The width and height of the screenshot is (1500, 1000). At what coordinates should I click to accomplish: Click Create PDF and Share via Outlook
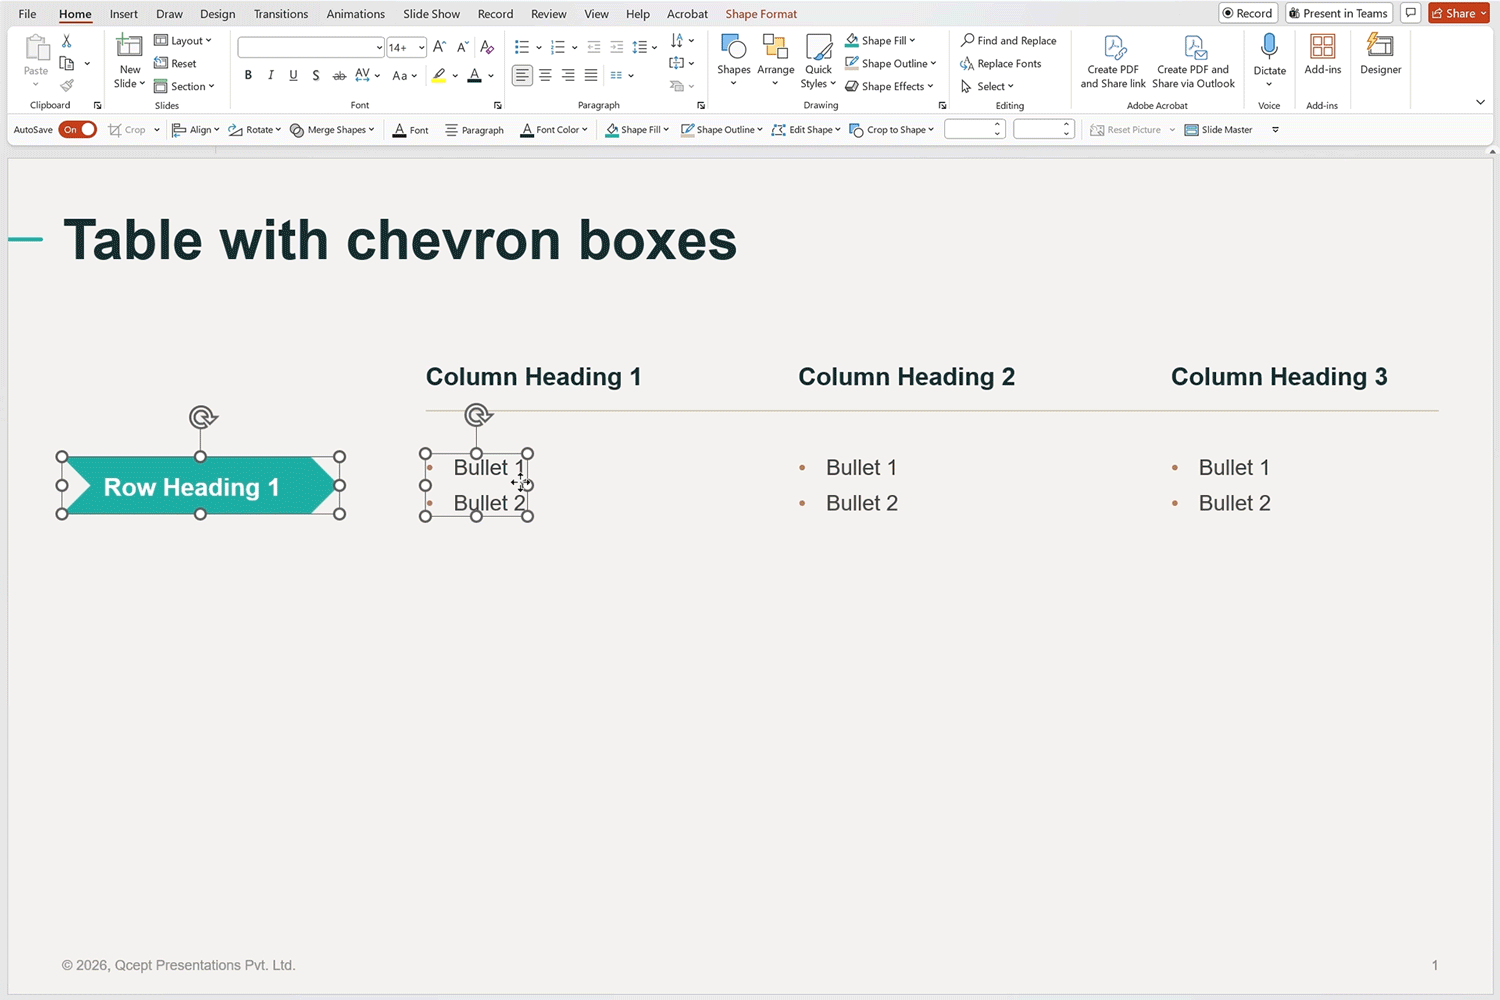point(1193,62)
